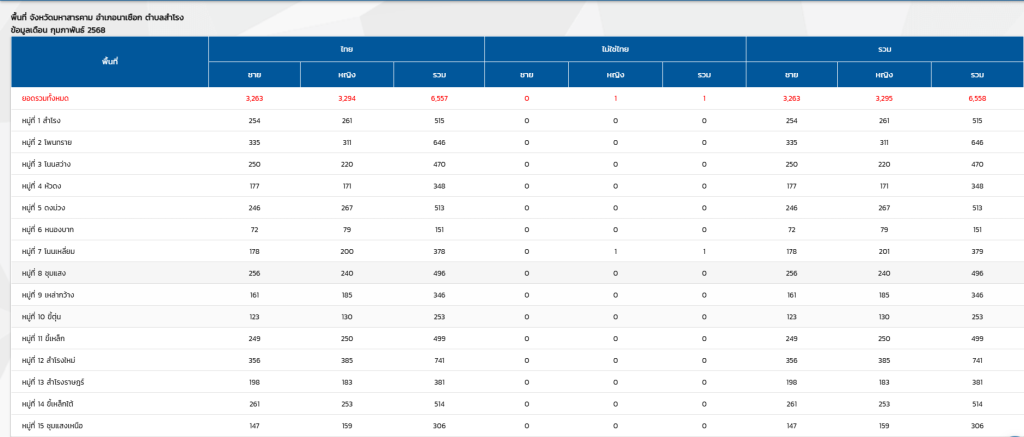Select the Thai total value 6,557

tap(439, 98)
